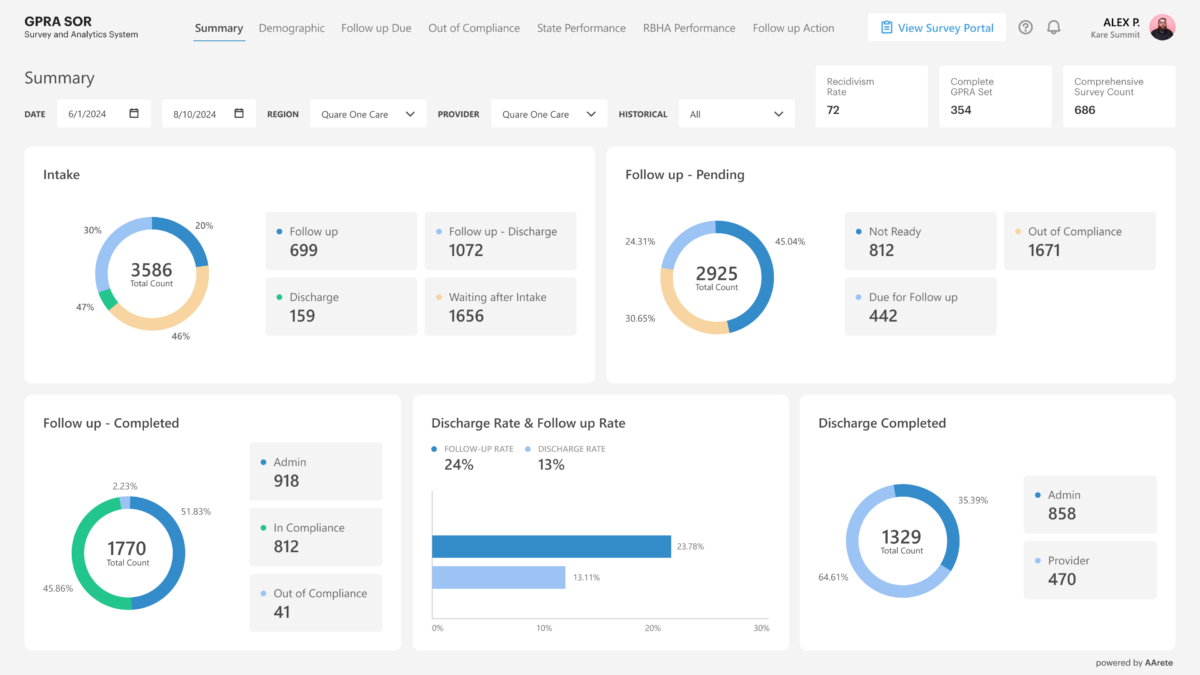
Task: Click the powered by AArete link
Action: point(1134,662)
